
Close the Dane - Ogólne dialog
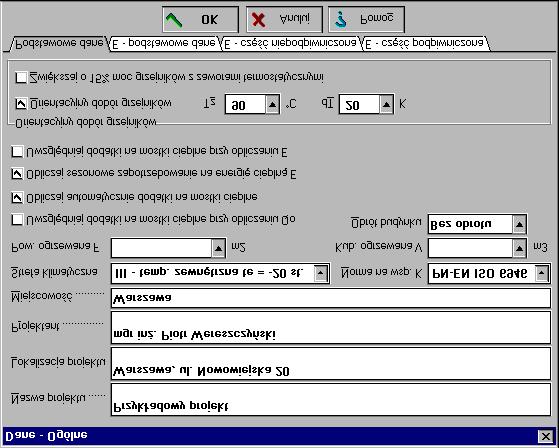(x=546, y=436)
